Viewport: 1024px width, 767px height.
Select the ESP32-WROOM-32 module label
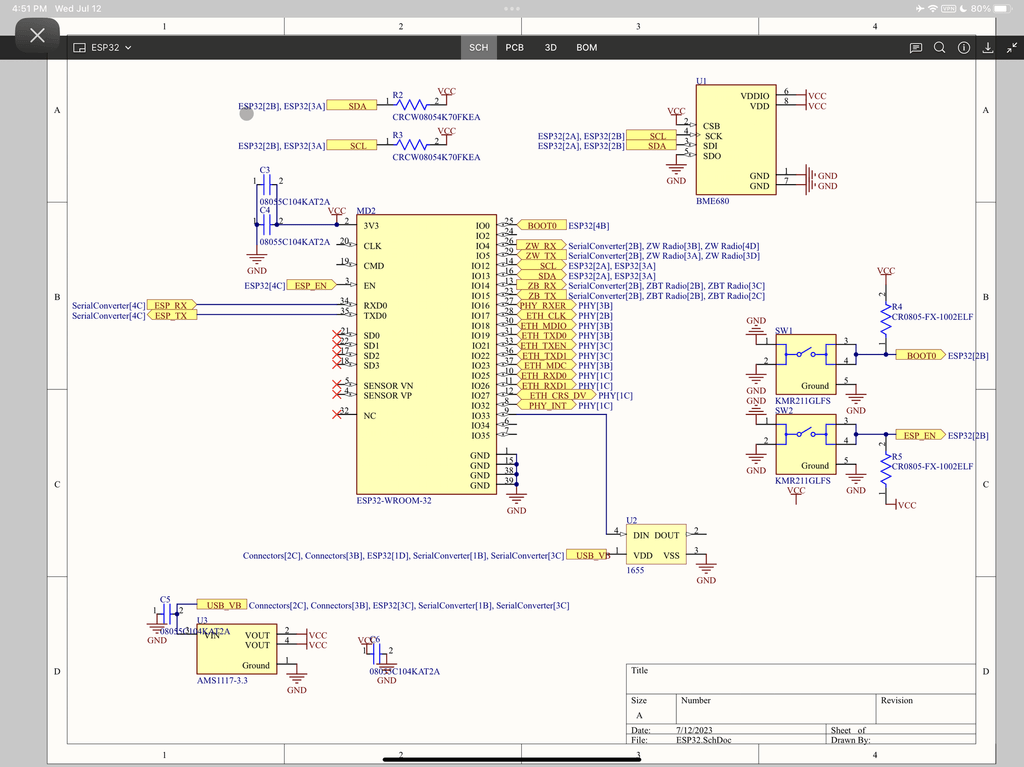394,500
